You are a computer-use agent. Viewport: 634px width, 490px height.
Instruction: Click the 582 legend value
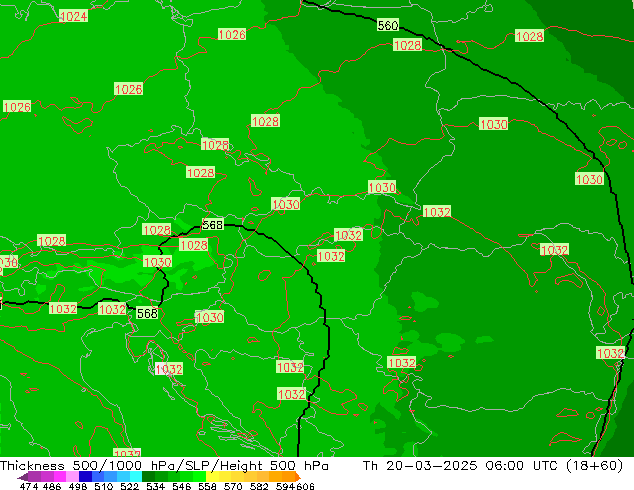pos(259,486)
